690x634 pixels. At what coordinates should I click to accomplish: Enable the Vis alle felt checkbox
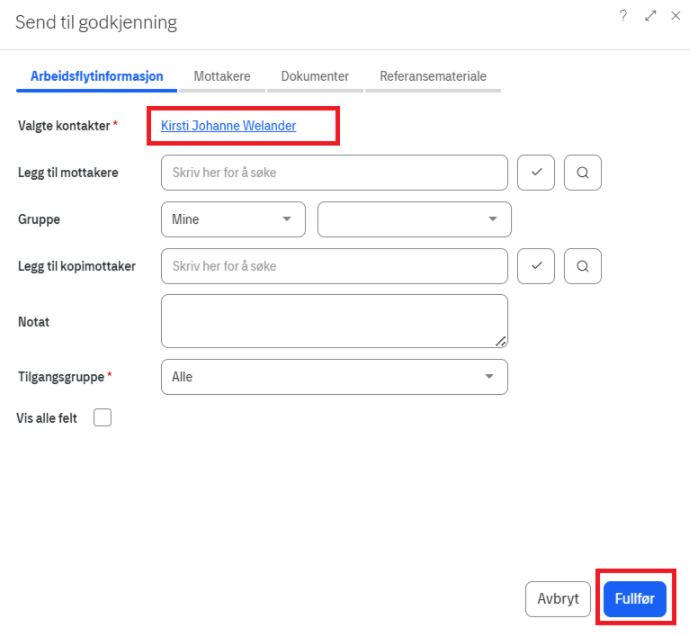pos(102,418)
